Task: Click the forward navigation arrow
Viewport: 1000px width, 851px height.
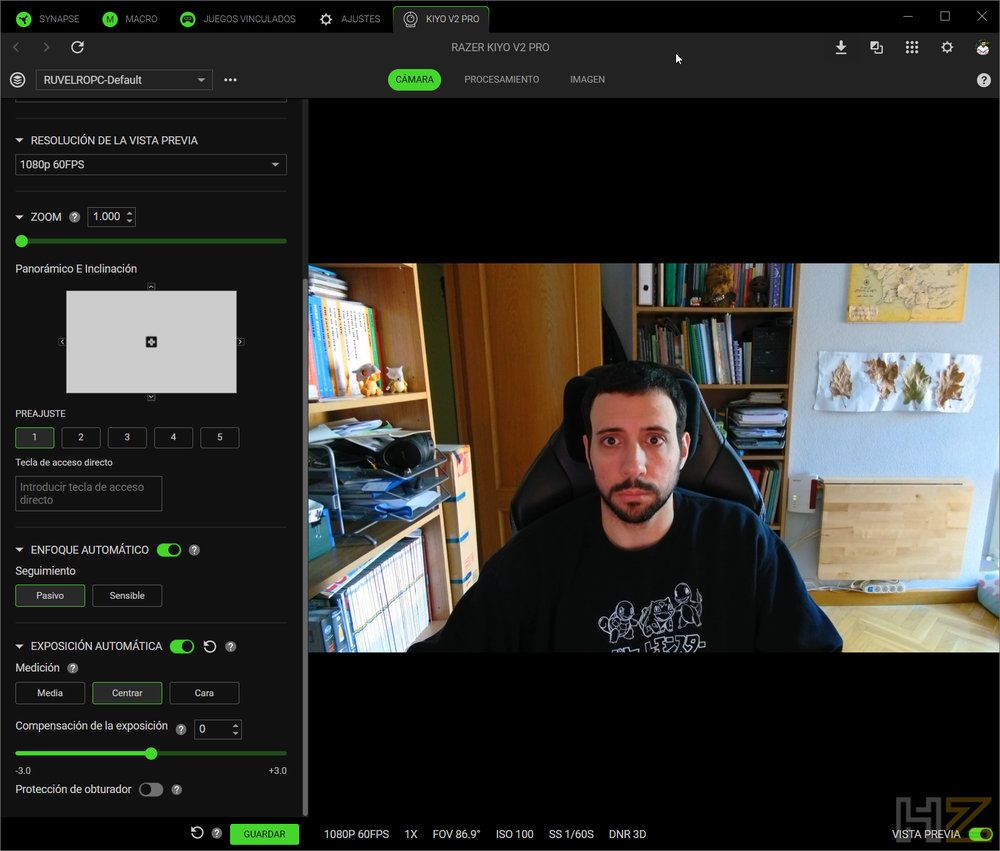Action: [x=46, y=47]
